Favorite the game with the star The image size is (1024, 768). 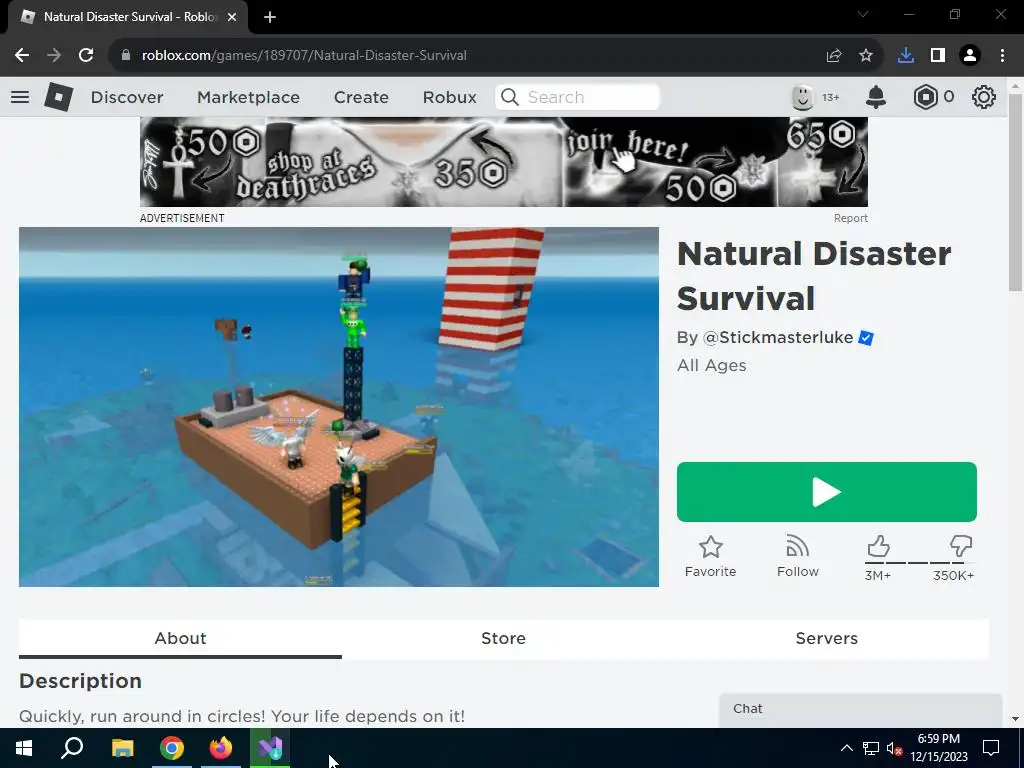click(x=711, y=556)
